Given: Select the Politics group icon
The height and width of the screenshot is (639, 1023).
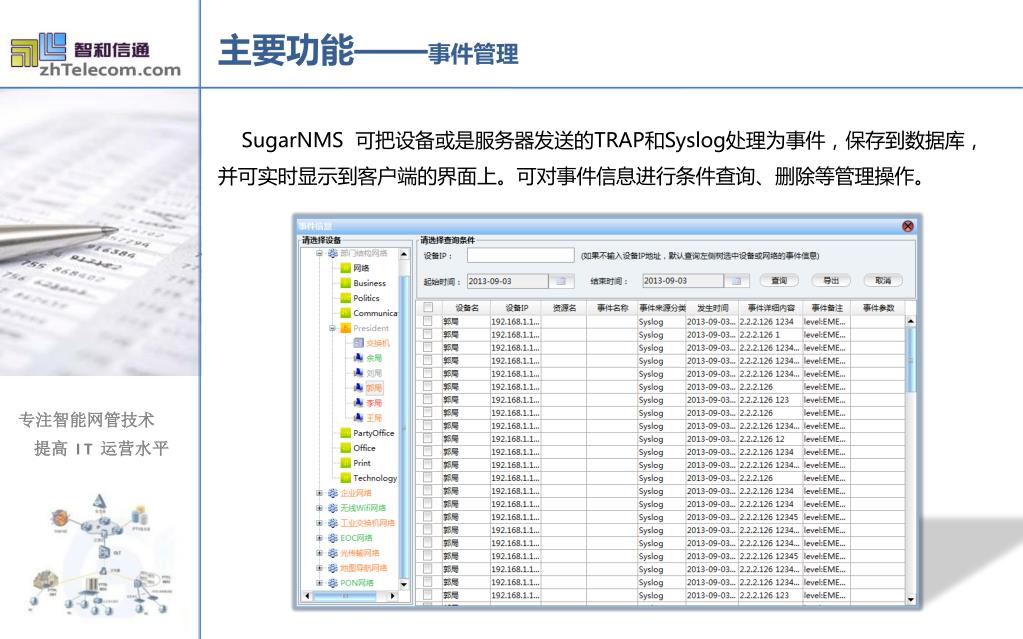Looking at the screenshot, I should pos(346,298).
